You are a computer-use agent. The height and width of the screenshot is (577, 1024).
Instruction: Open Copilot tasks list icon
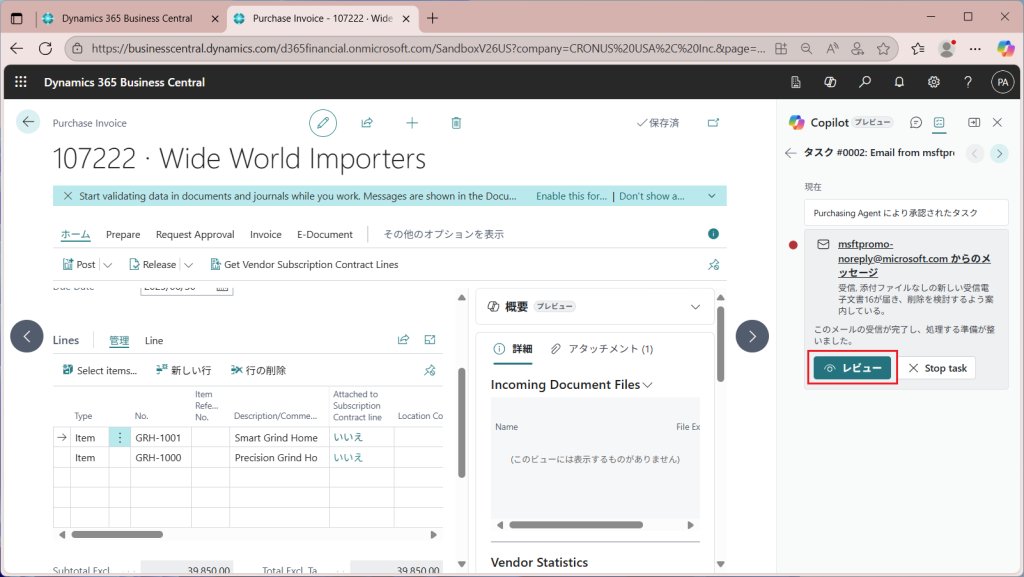click(x=939, y=122)
